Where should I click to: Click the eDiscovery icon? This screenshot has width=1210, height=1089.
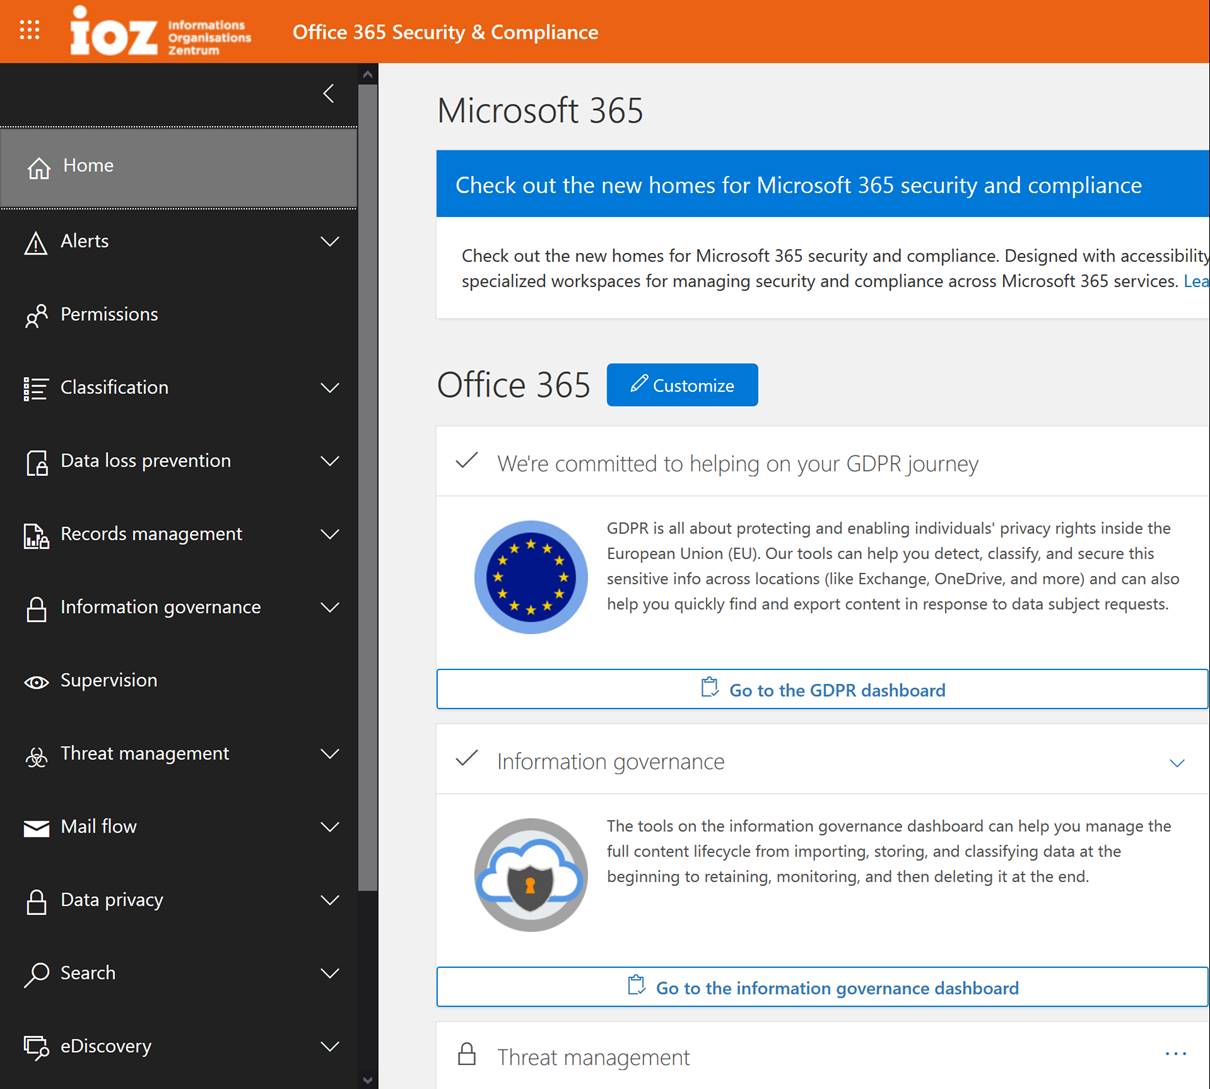(x=36, y=1047)
